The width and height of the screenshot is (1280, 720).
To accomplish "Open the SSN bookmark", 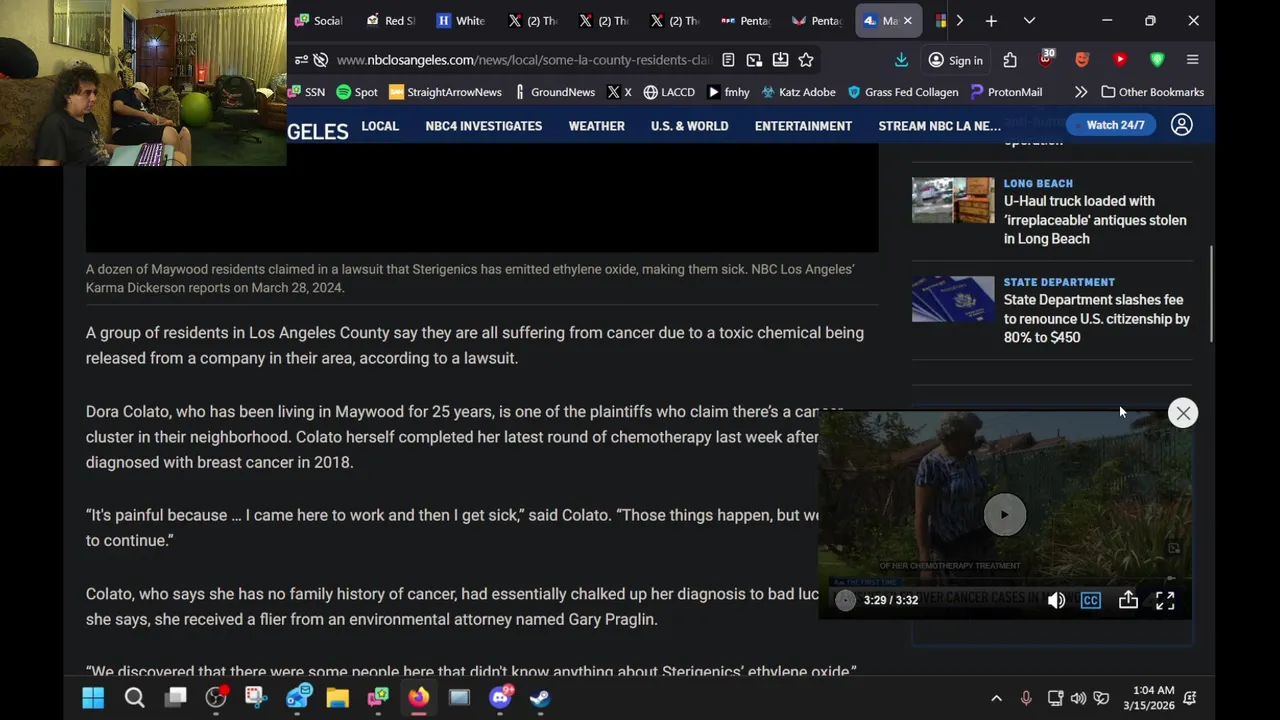I will pyautogui.click(x=308, y=92).
